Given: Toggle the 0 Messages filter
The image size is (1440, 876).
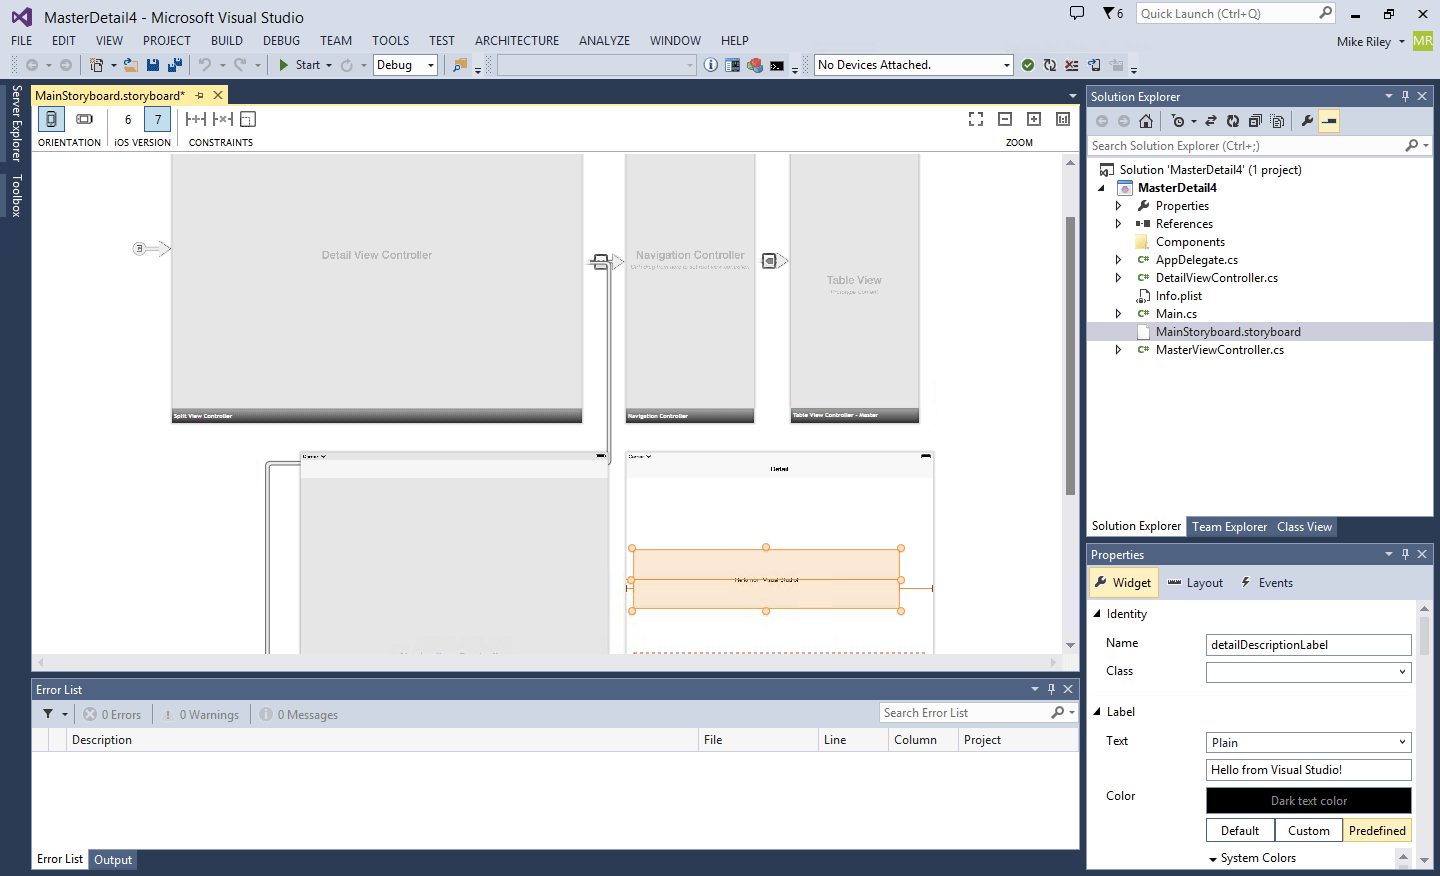Looking at the screenshot, I should coord(298,715).
